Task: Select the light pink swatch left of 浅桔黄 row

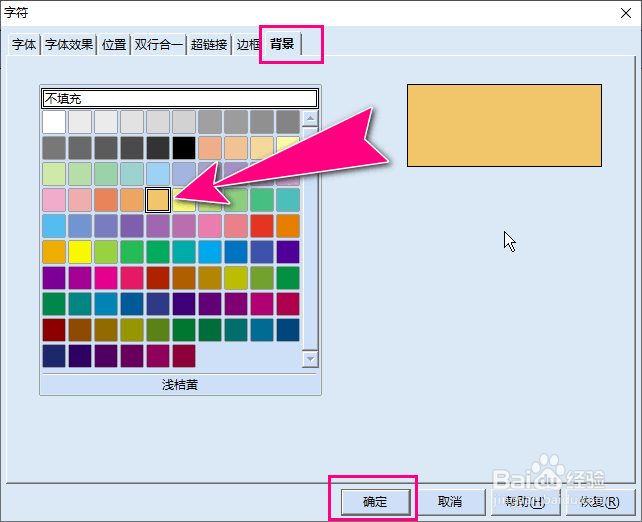Action: 54,200
